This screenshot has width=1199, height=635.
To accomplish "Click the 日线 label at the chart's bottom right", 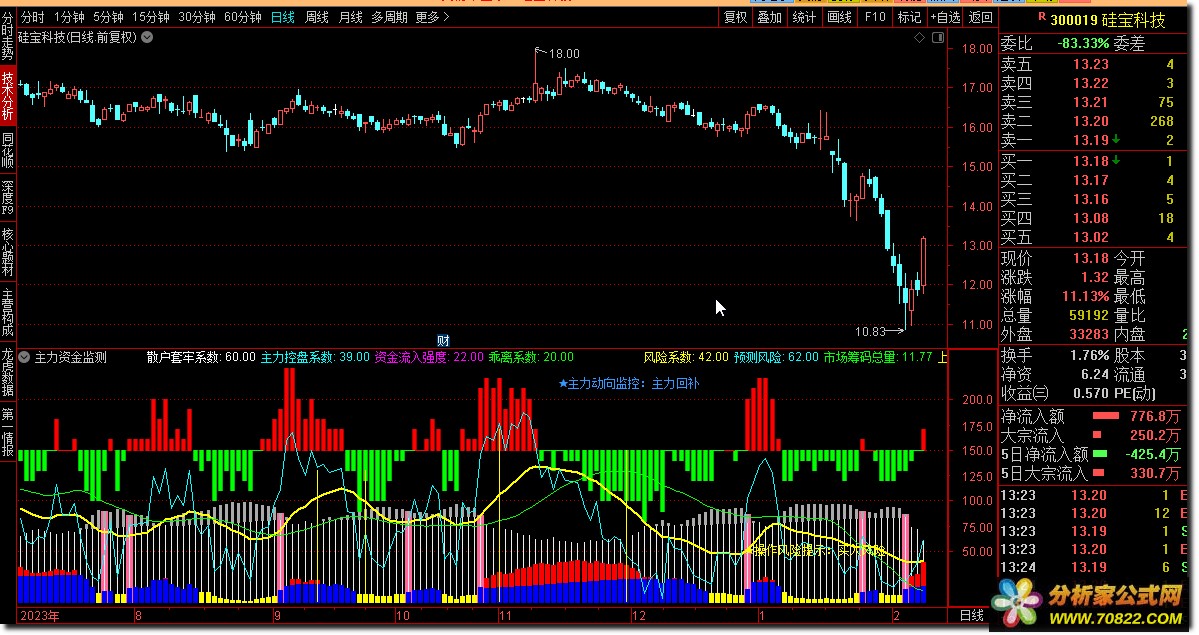I will (972, 616).
